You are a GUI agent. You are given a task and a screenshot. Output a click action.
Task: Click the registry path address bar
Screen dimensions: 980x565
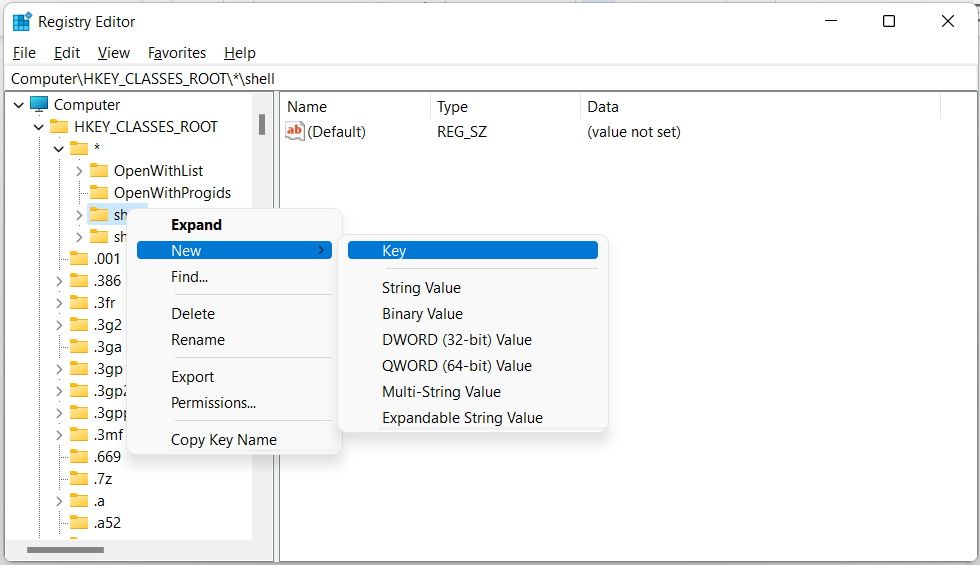[x=490, y=78]
